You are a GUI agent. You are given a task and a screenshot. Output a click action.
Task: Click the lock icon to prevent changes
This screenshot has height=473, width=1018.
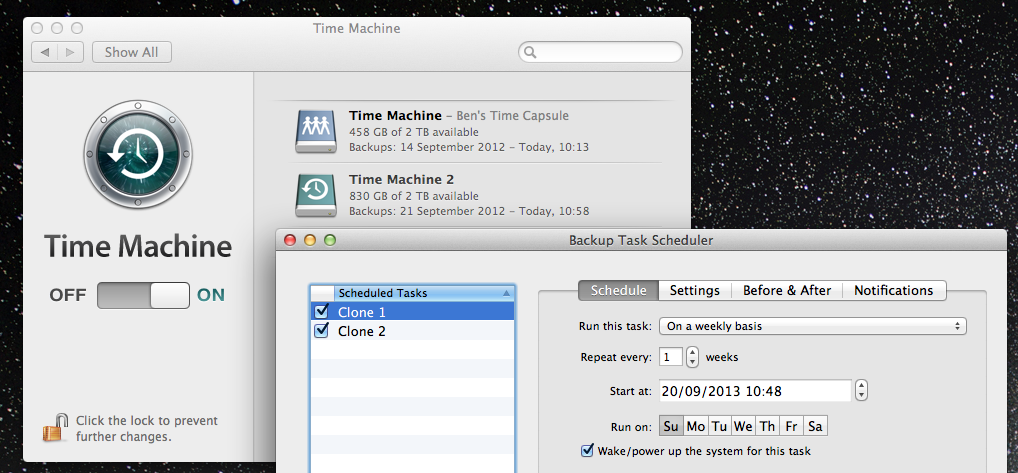[x=53, y=428]
